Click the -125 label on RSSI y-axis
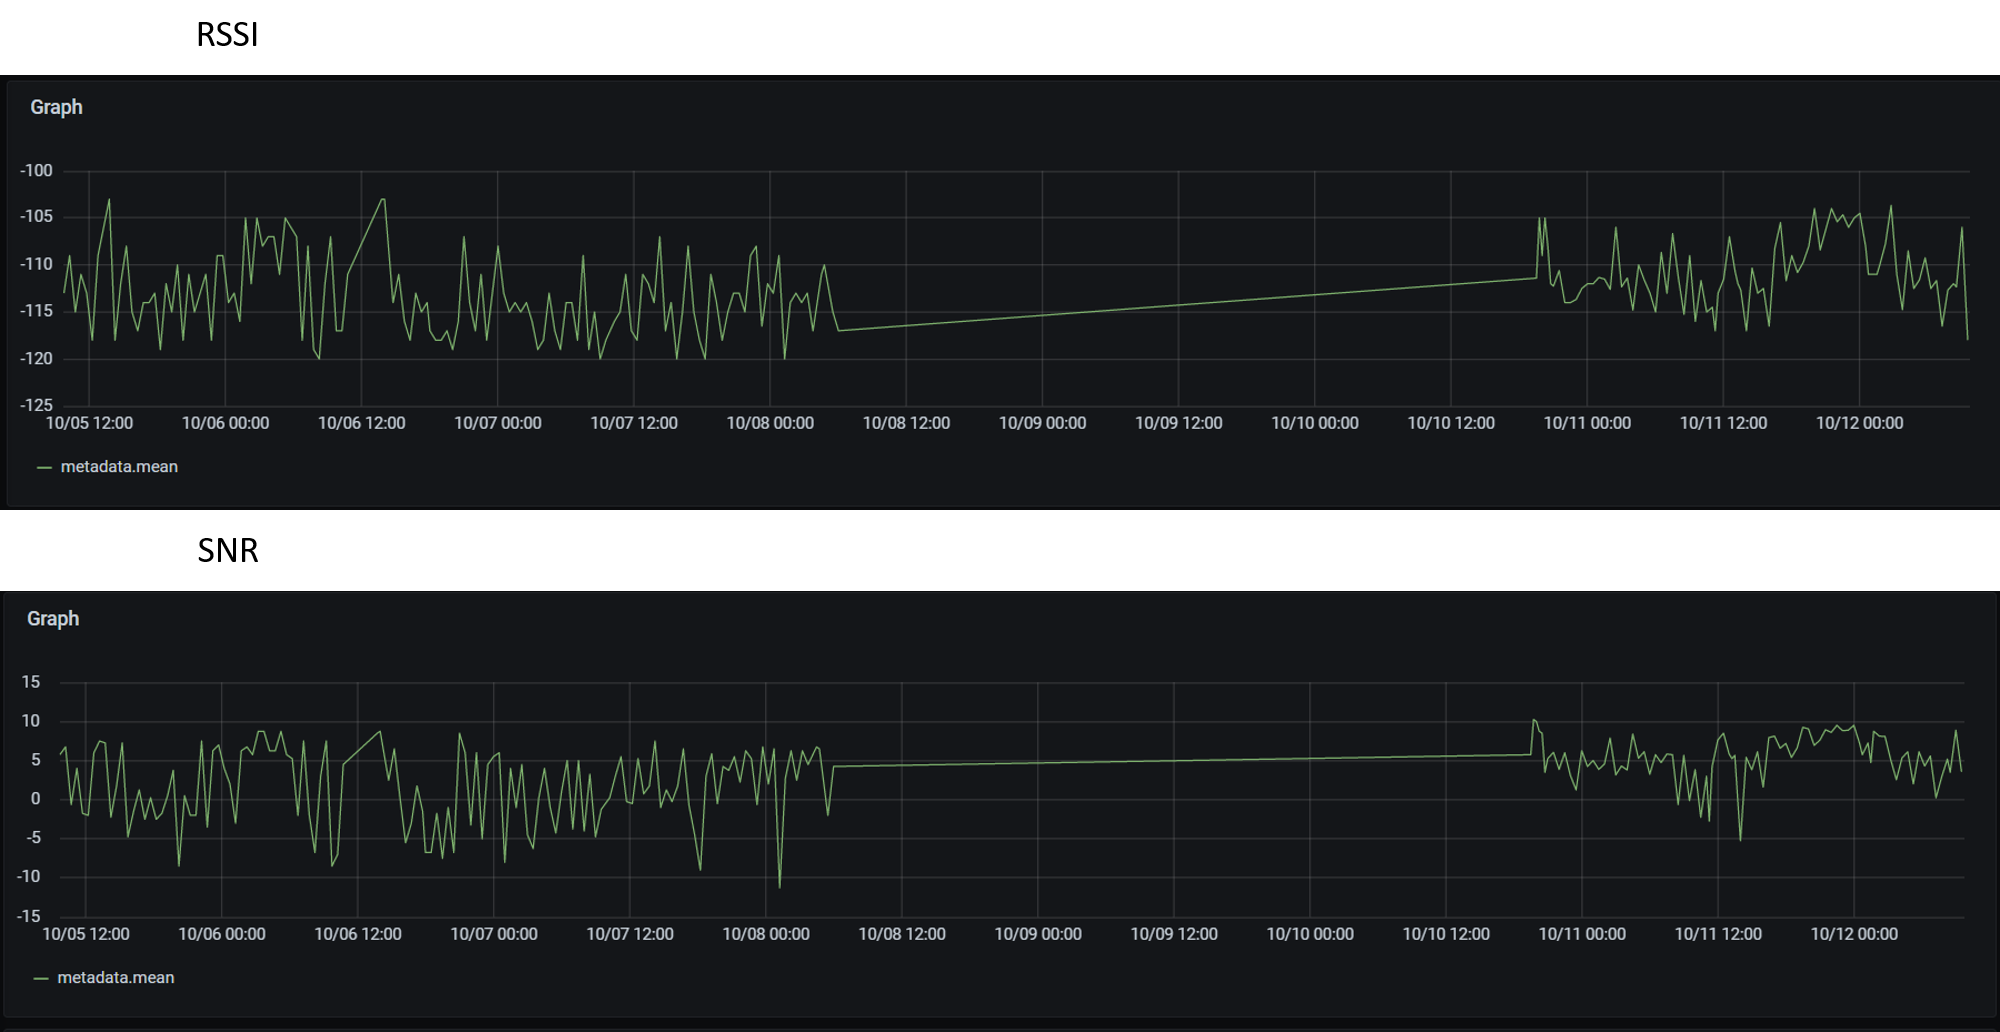This screenshot has width=2000, height=1032. [x=36, y=405]
